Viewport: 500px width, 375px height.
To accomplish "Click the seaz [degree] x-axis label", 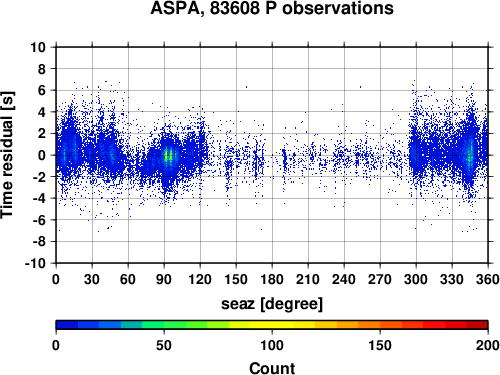I will click(x=272, y=304).
